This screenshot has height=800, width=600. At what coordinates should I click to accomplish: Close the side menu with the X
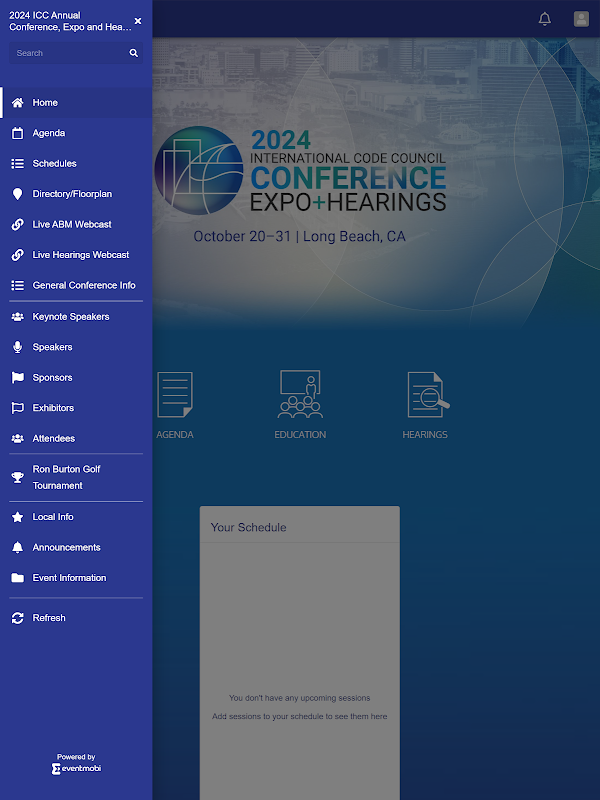(x=138, y=21)
